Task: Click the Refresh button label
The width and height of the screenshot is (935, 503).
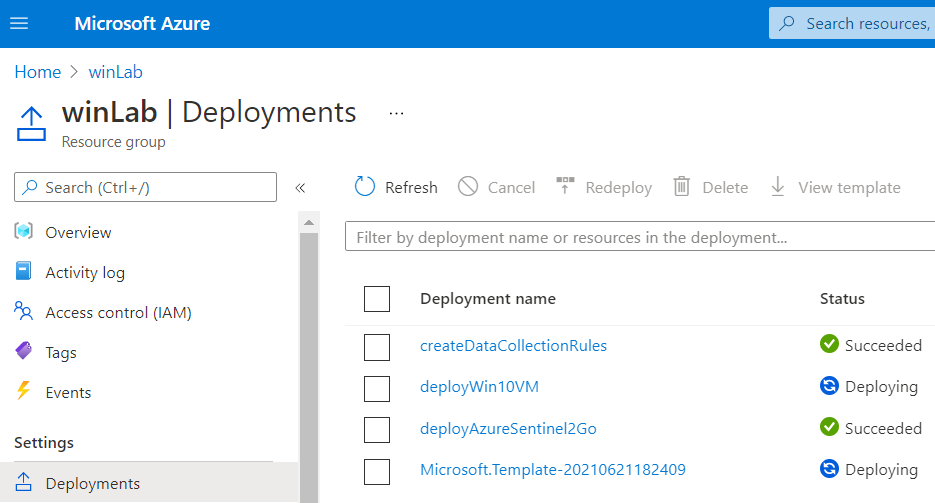Action: (411, 188)
